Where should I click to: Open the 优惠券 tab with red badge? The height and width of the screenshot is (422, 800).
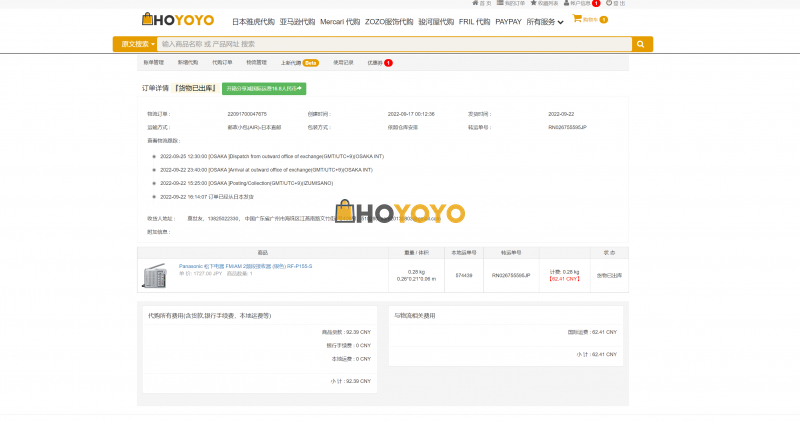[380, 63]
